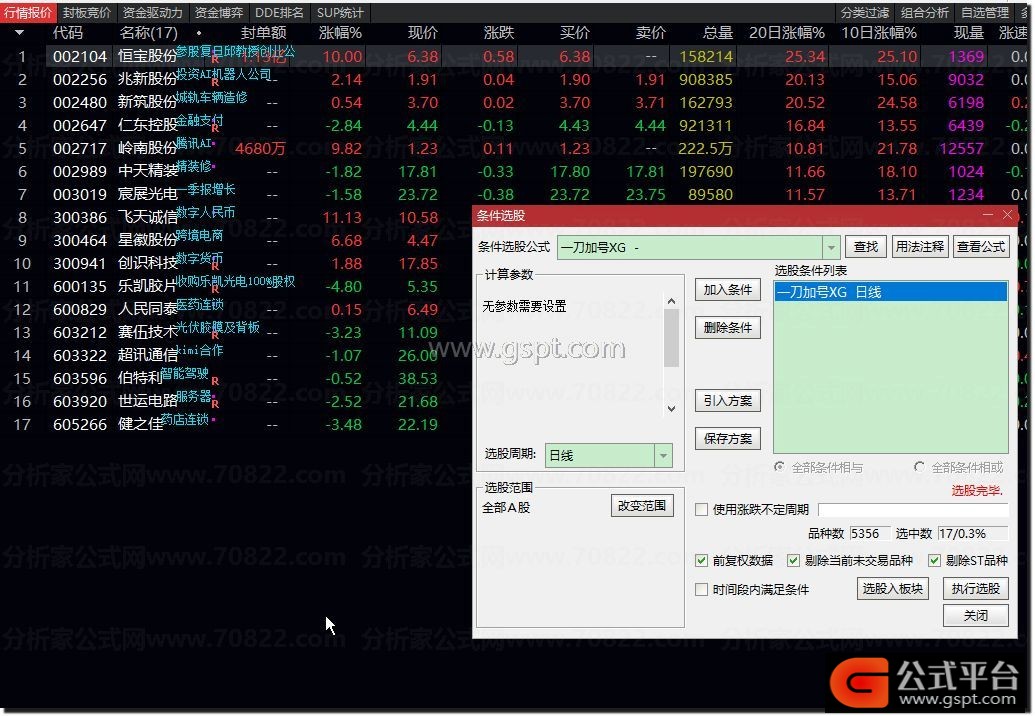1035x716 pixels.
Task: Click the R marker beside 伯特利
Action: tap(215, 381)
